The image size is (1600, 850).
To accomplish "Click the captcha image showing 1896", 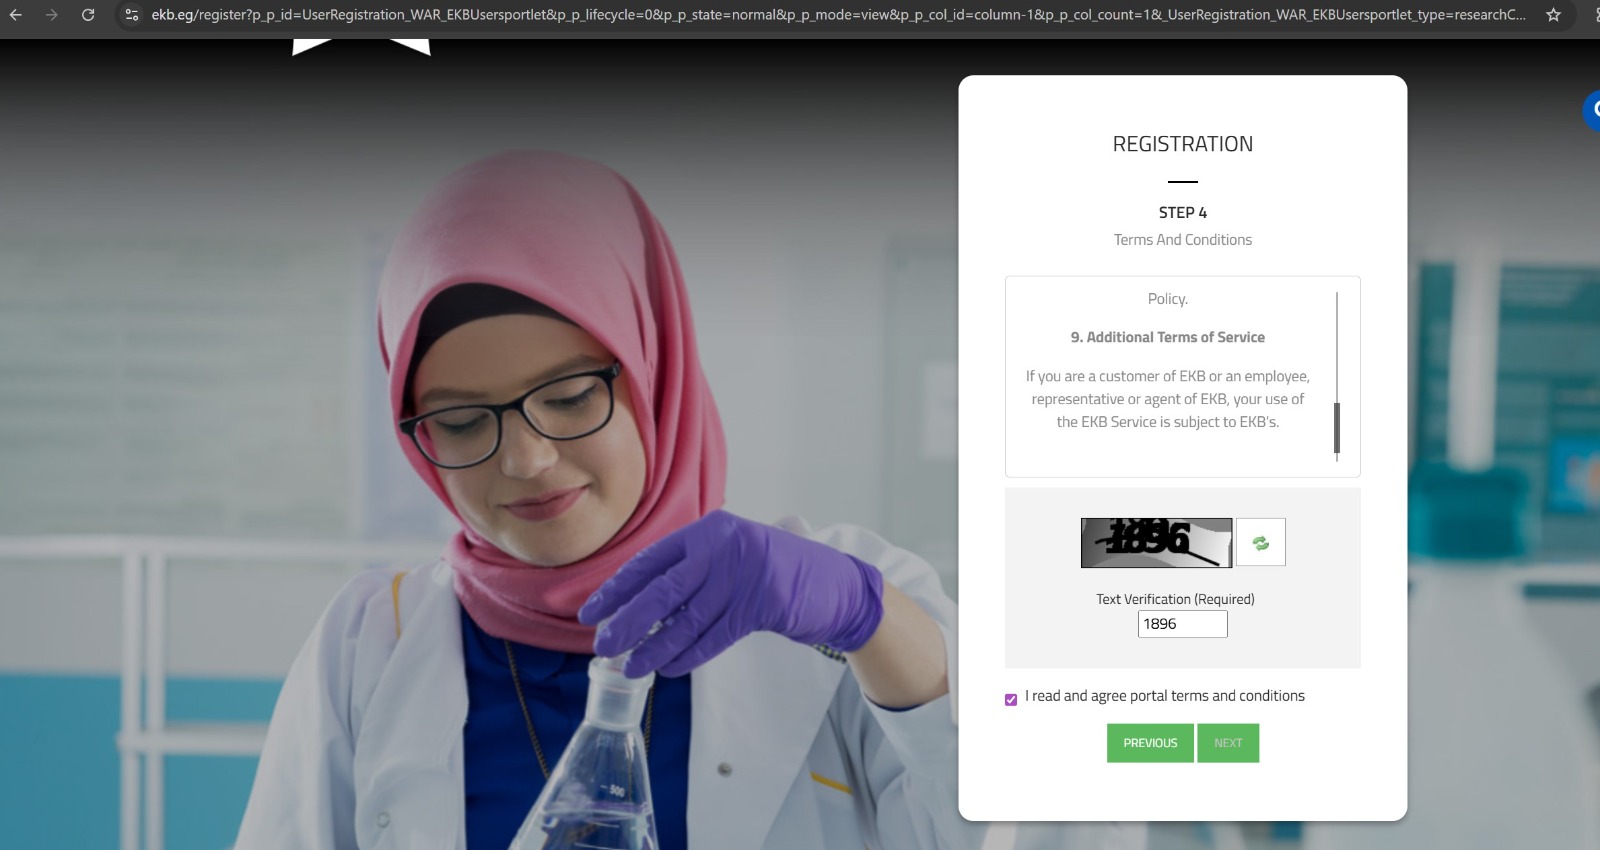I will [1156, 543].
